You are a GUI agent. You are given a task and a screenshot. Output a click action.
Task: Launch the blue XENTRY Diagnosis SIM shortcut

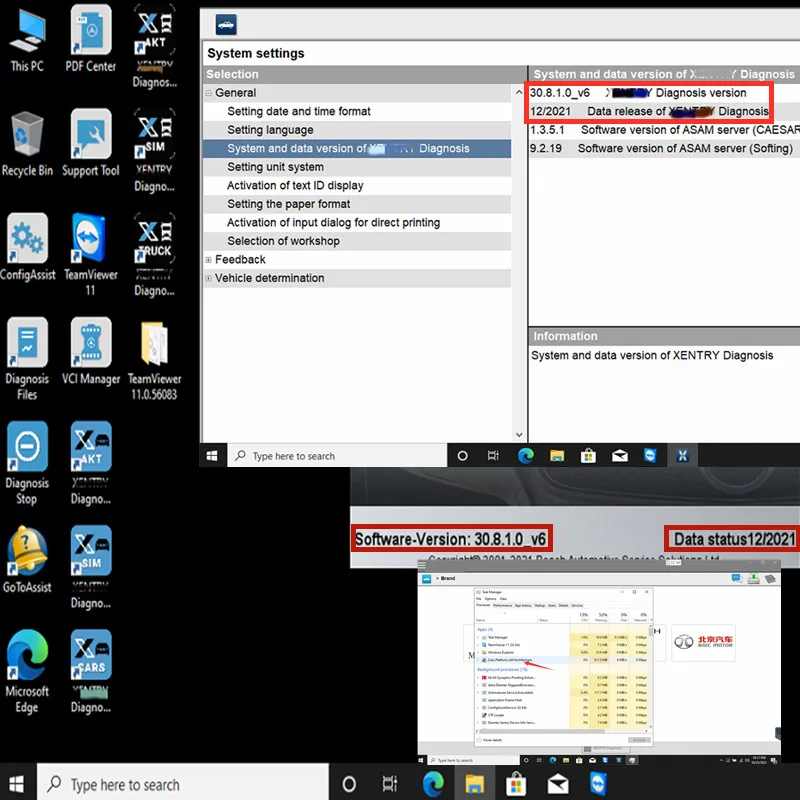point(91,567)
